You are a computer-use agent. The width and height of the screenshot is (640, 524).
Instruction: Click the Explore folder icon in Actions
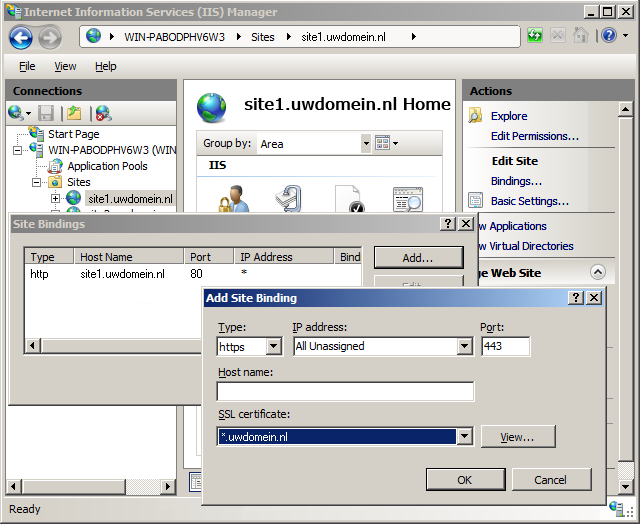pyautogui.click(x=476, y=116)
